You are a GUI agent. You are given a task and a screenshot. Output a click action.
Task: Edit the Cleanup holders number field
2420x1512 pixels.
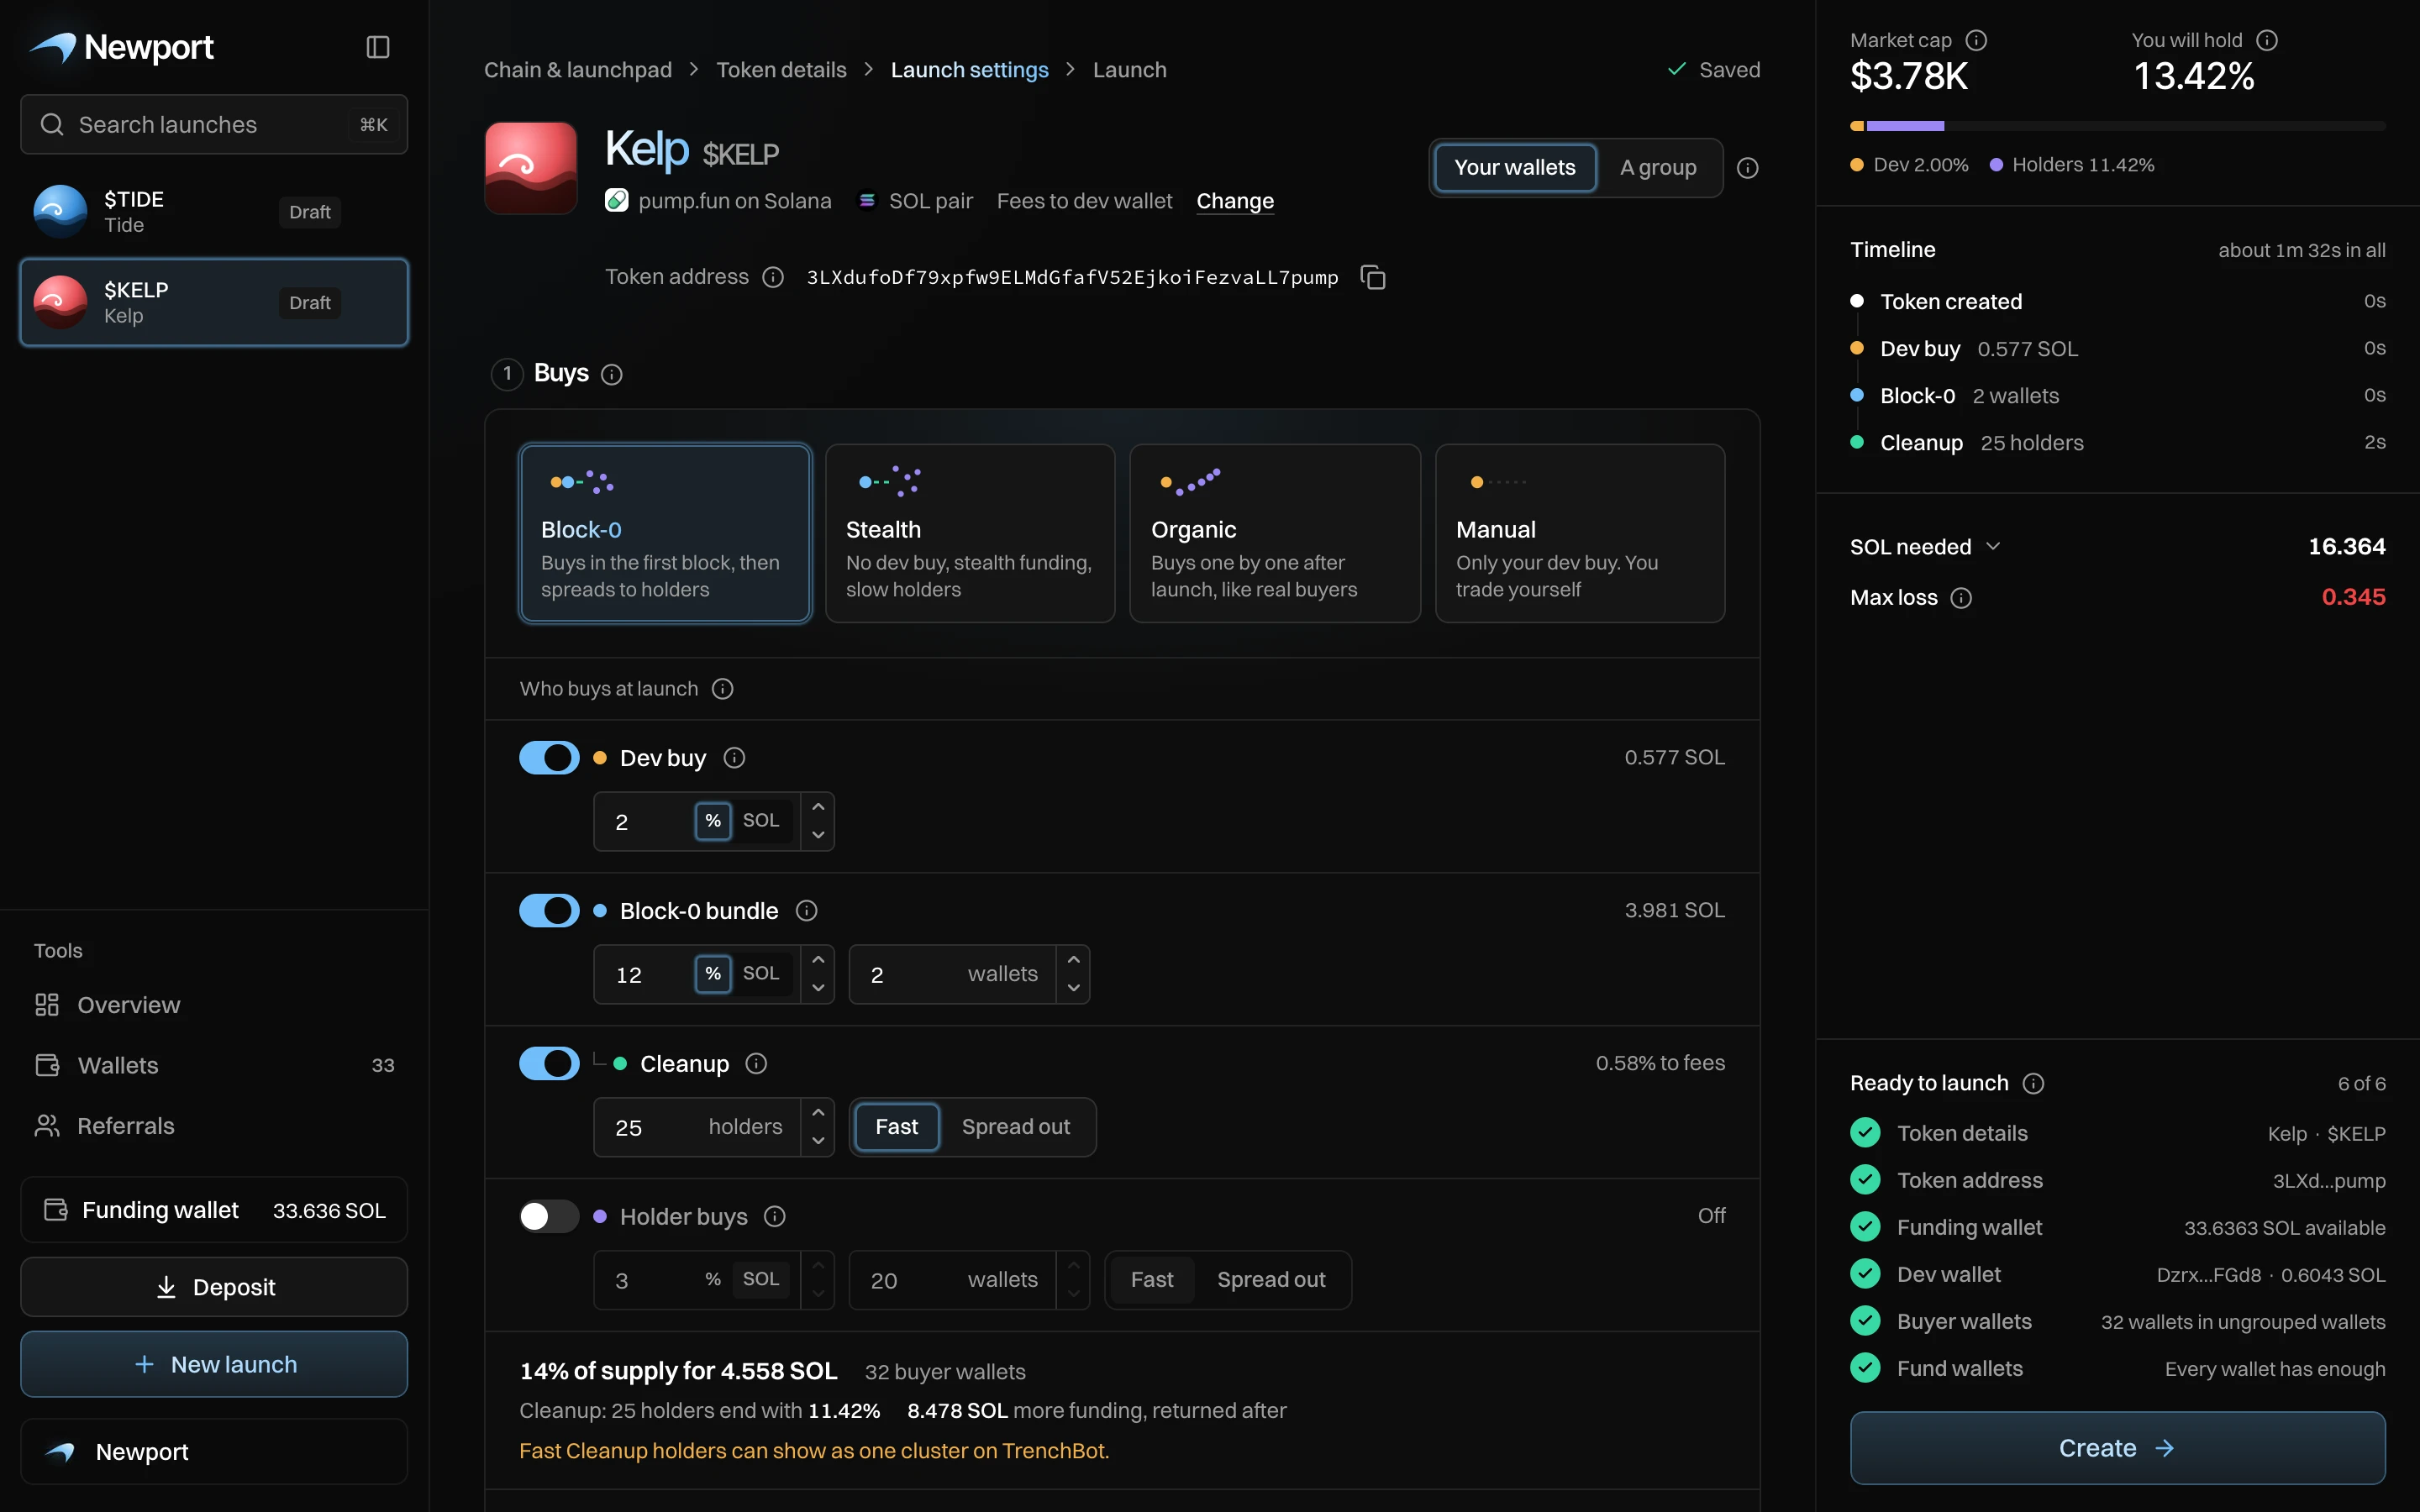(698, 1127)
